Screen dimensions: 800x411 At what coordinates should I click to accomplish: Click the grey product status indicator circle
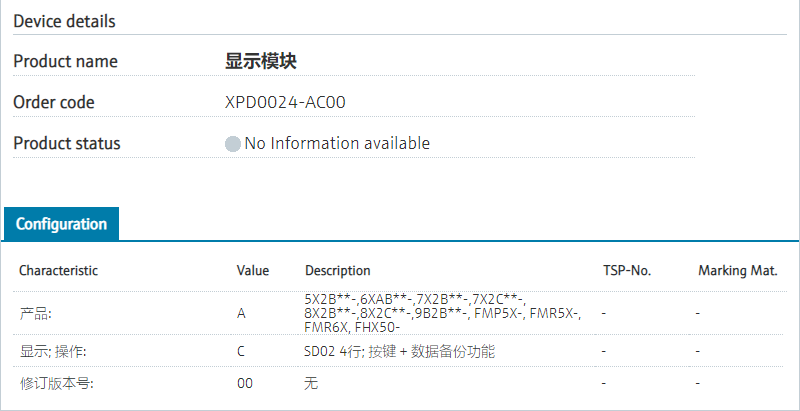pos(233,144)
